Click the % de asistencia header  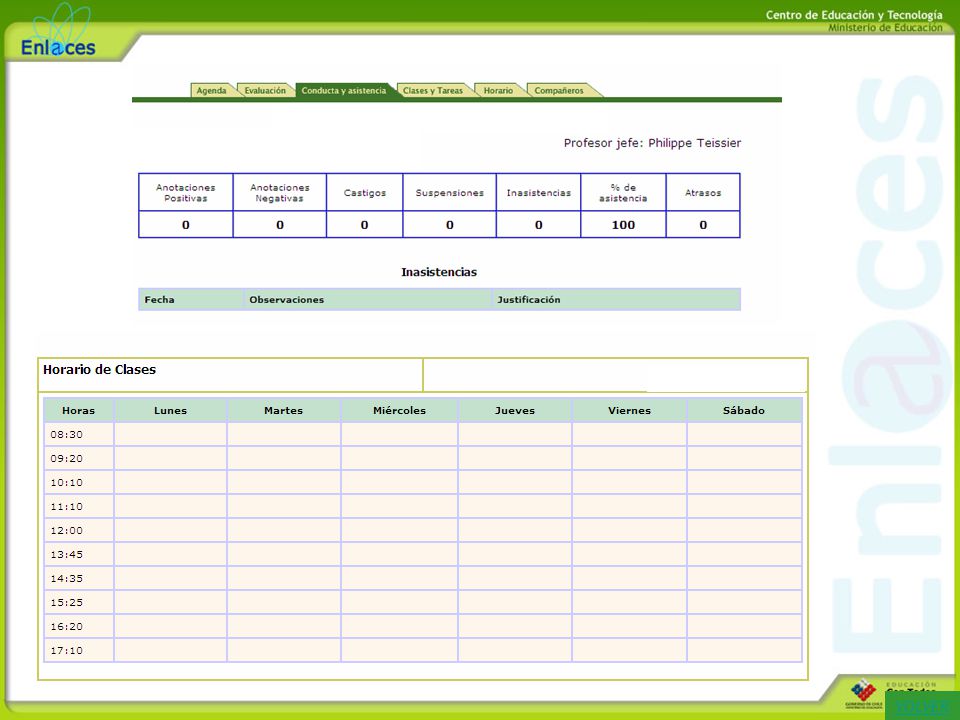point(623,192)
